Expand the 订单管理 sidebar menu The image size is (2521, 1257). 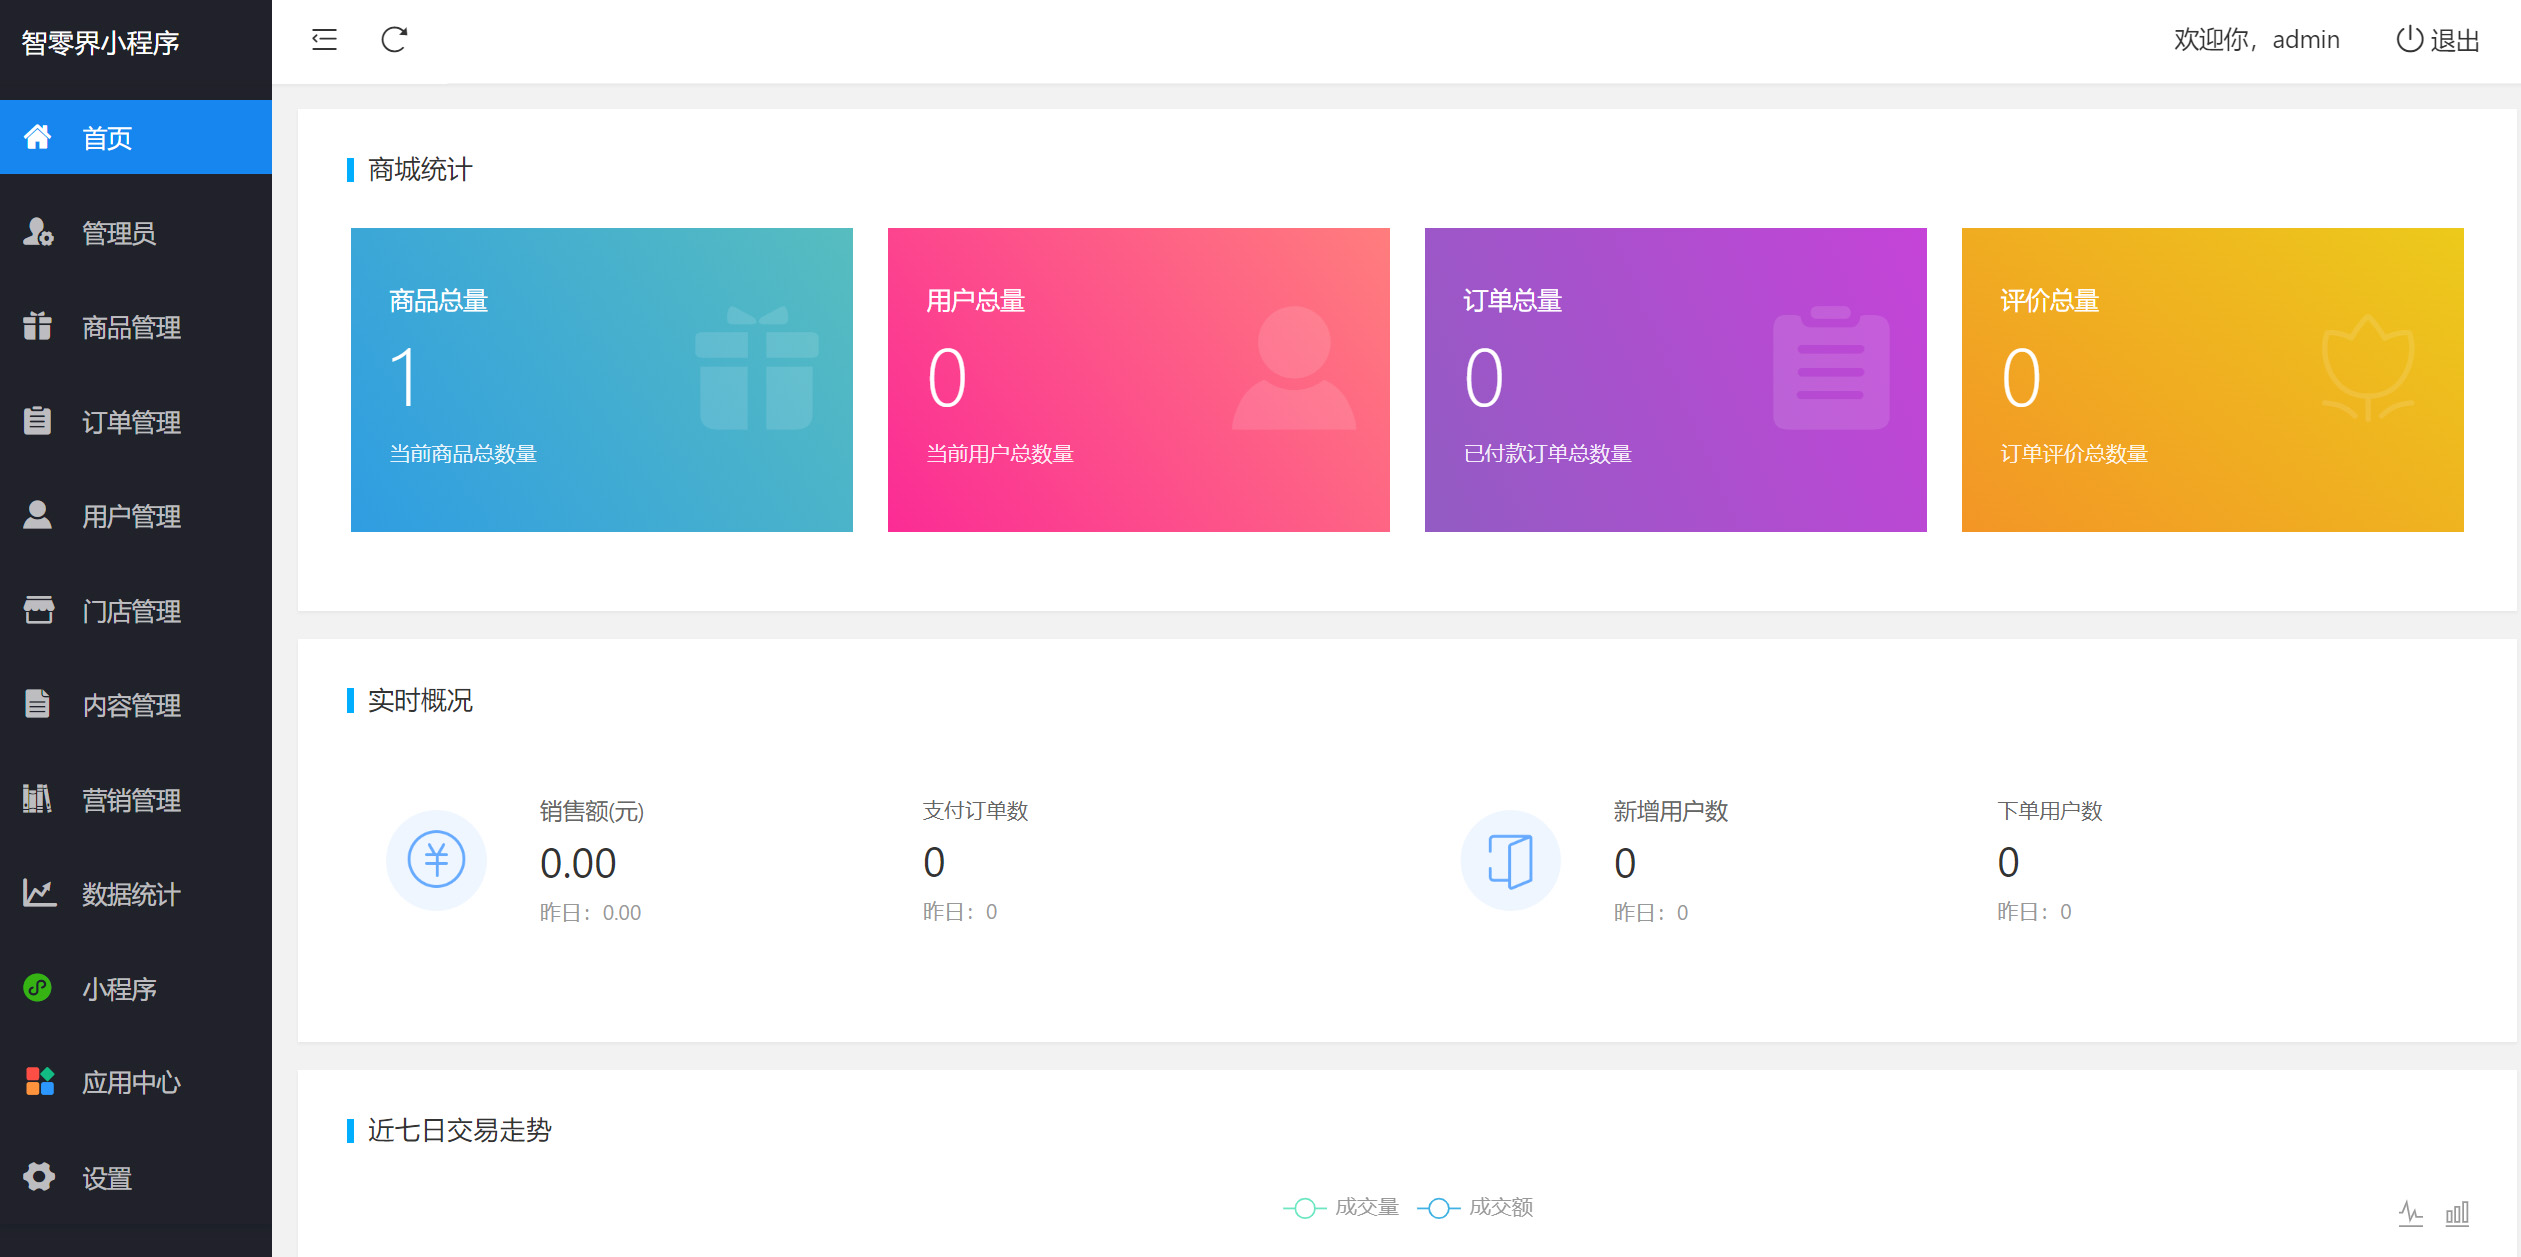(x=131, y=422)
